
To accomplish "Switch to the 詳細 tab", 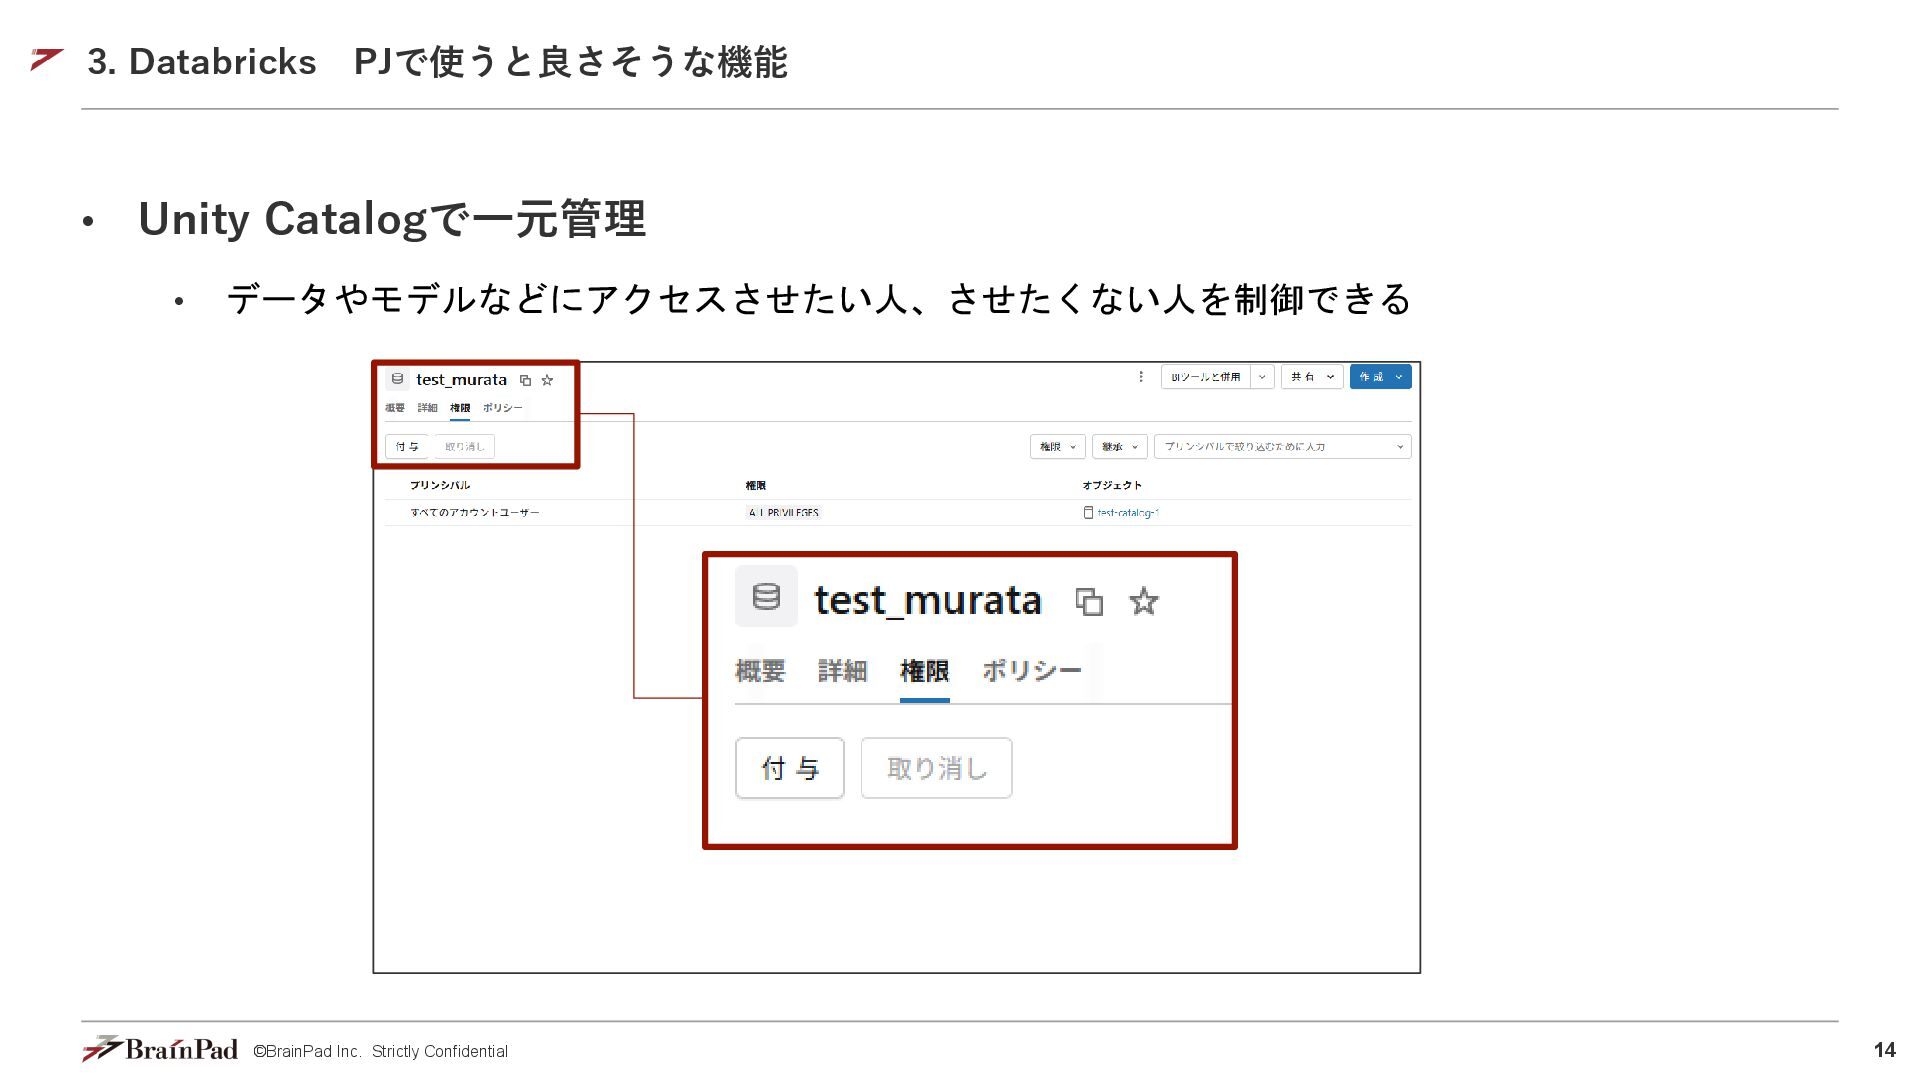I will (x=427, y=408).
